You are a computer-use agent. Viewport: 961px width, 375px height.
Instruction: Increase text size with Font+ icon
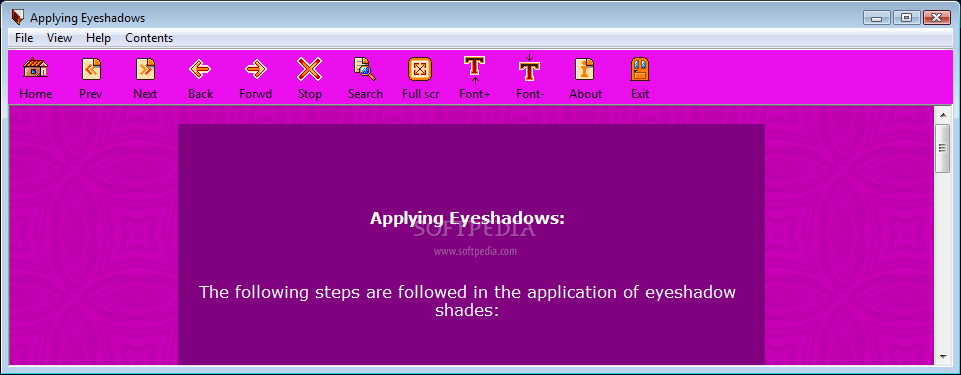[474, 69]
